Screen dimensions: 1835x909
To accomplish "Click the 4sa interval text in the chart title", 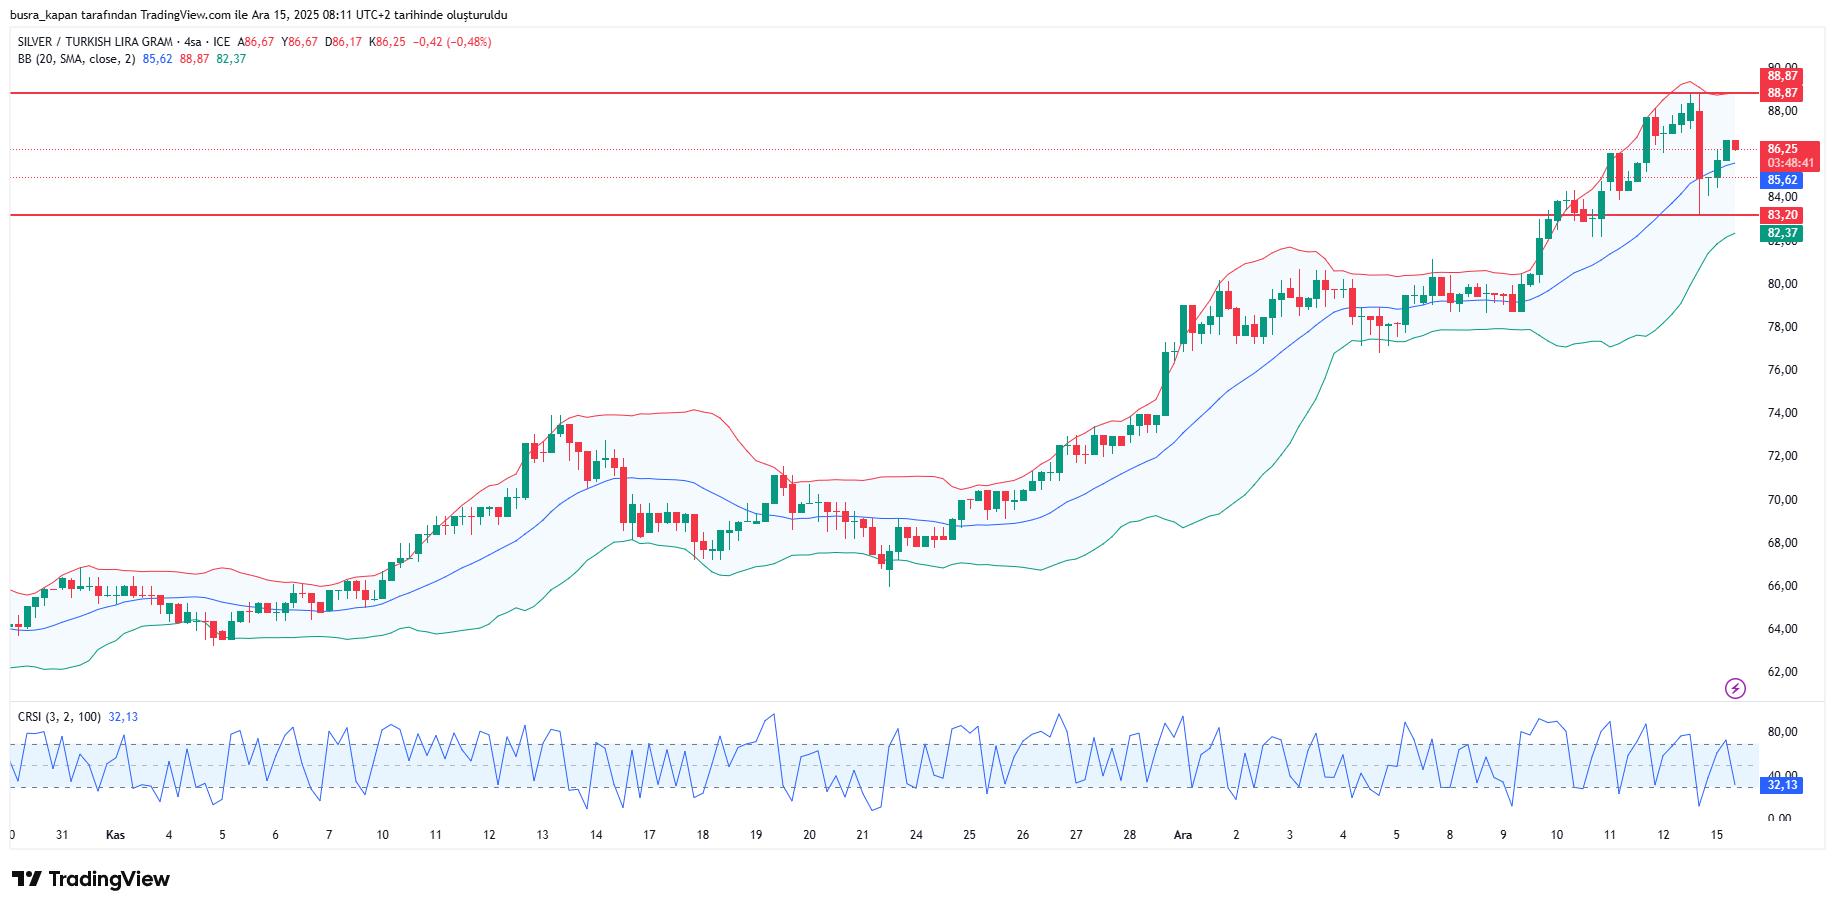I will (193, 42).
